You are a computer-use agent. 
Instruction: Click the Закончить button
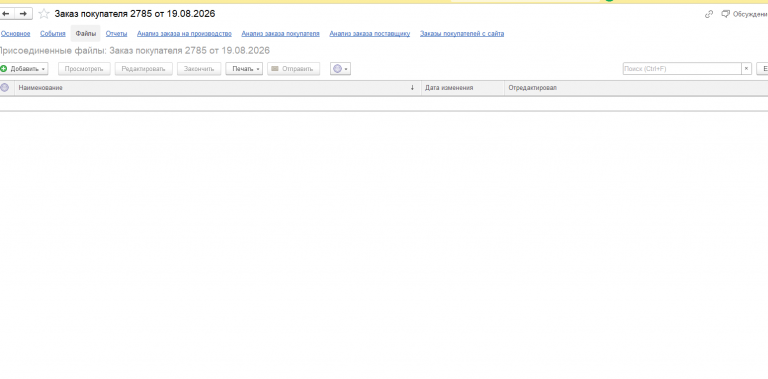199,69
